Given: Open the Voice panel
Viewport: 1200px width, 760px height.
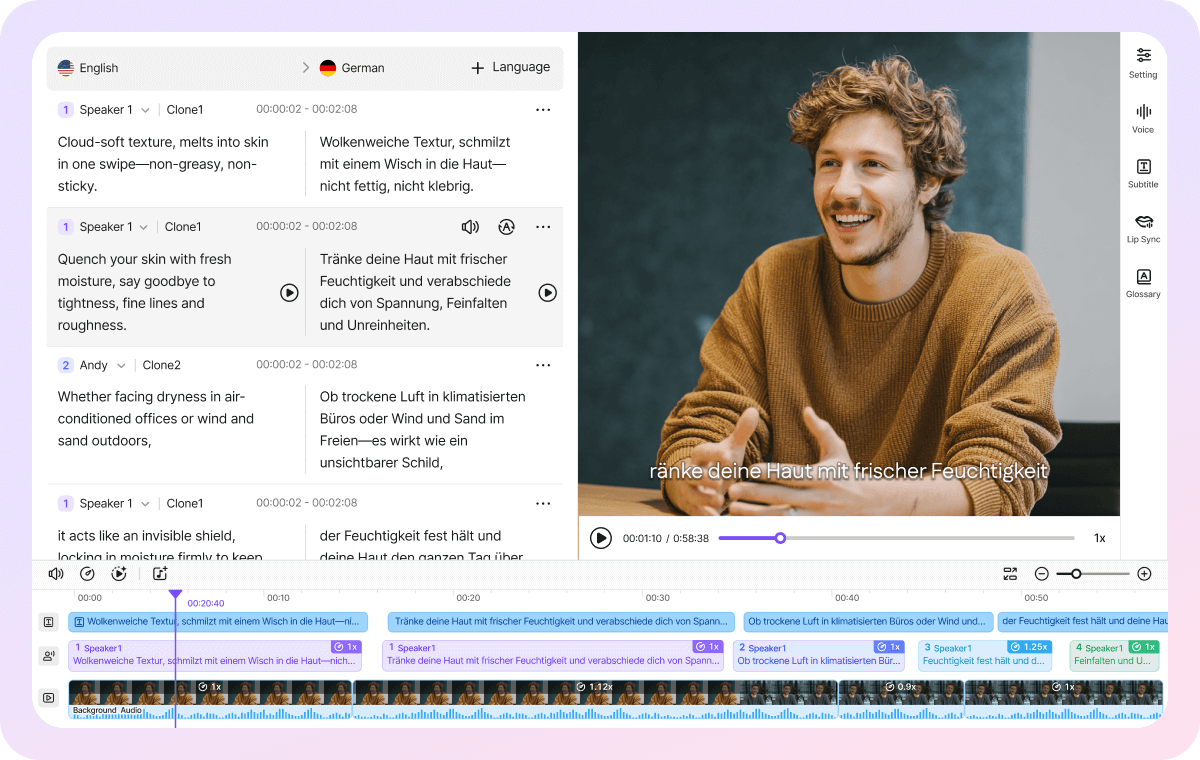Looking at the screenshot, I should coord(1142,118).
